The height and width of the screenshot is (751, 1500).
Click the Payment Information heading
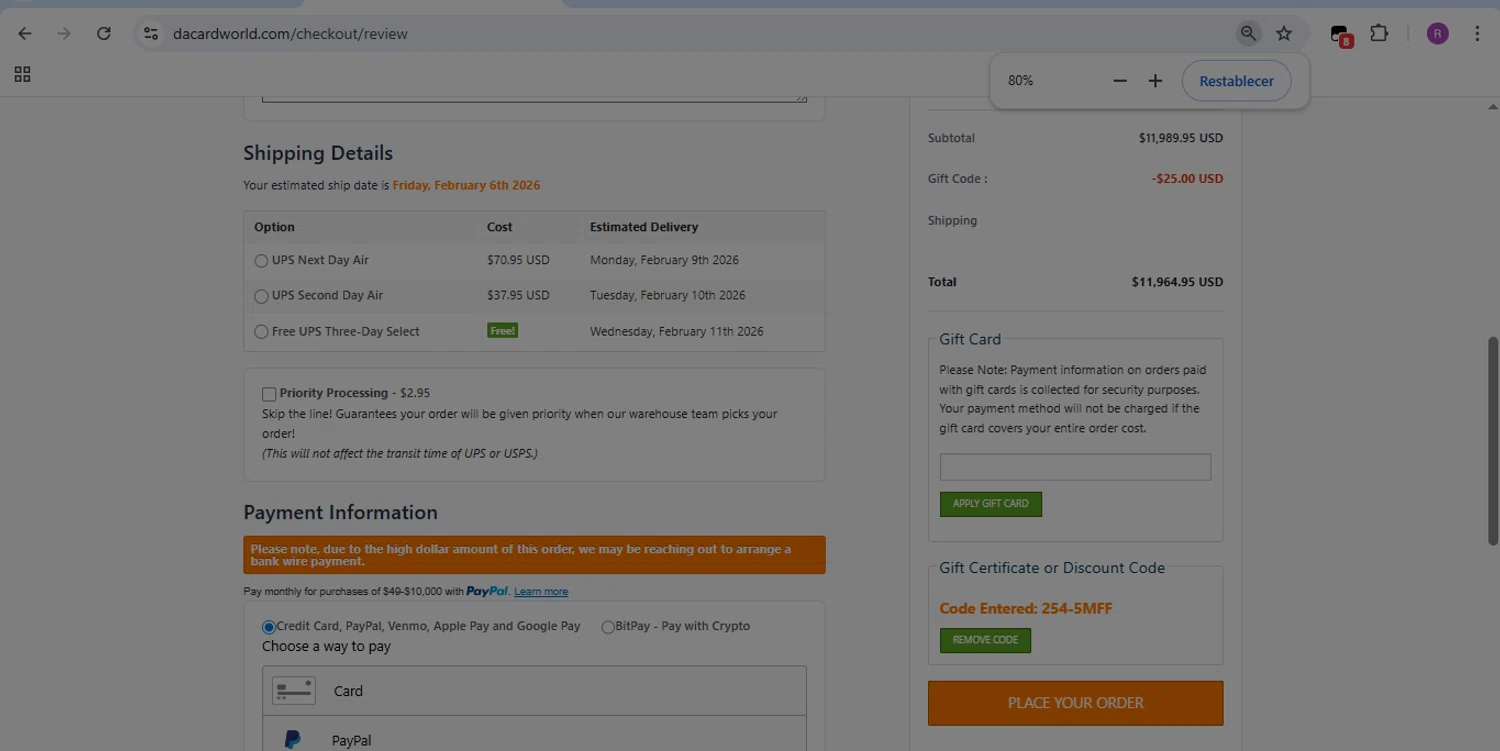coord(340,512)
